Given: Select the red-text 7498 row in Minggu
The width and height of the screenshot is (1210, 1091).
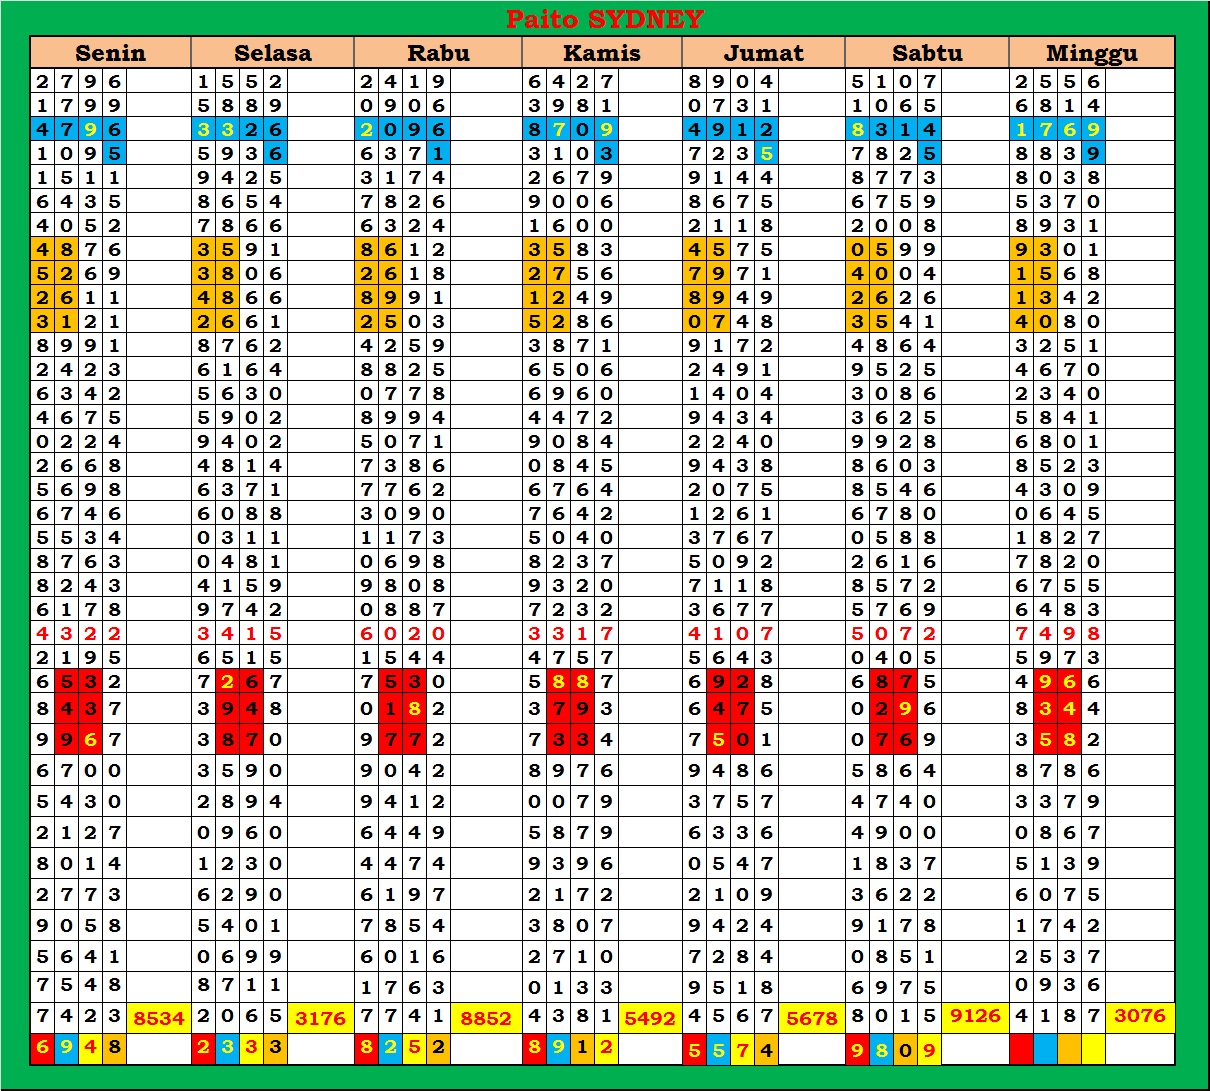Looking at the screenshot, I should [1057, 634].
